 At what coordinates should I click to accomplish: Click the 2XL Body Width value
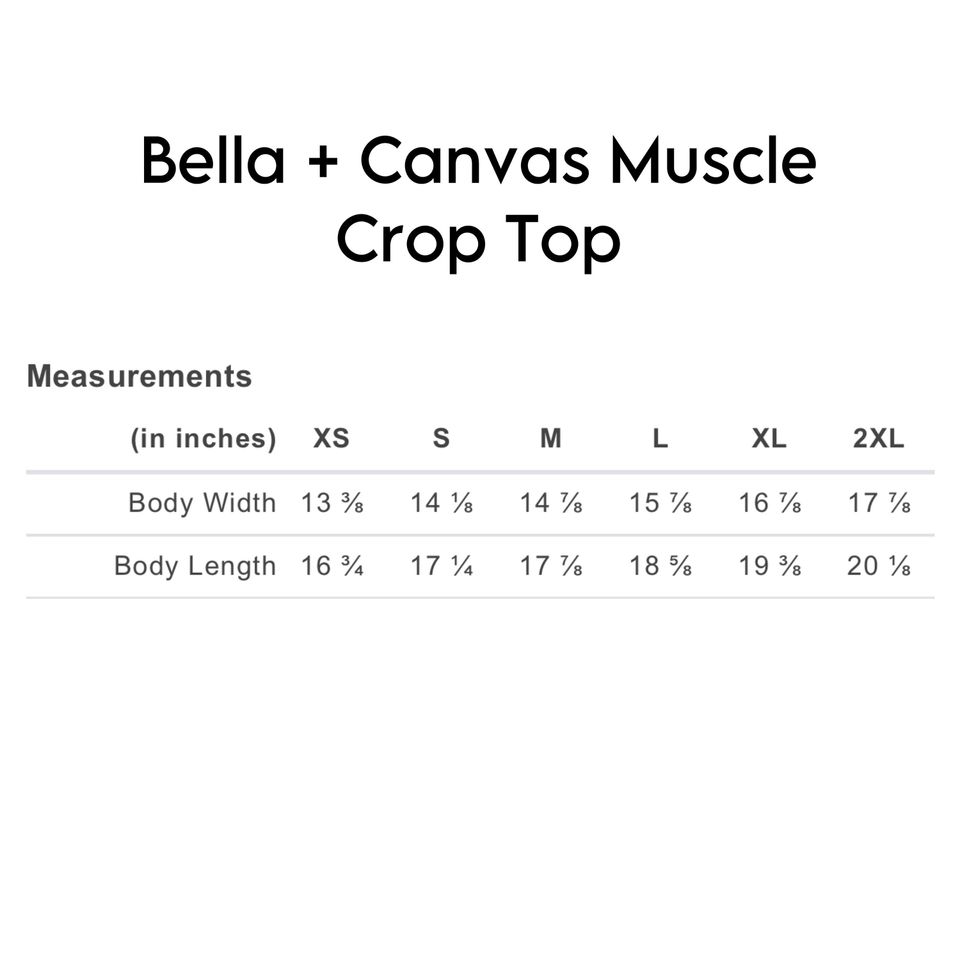(879, 503)
